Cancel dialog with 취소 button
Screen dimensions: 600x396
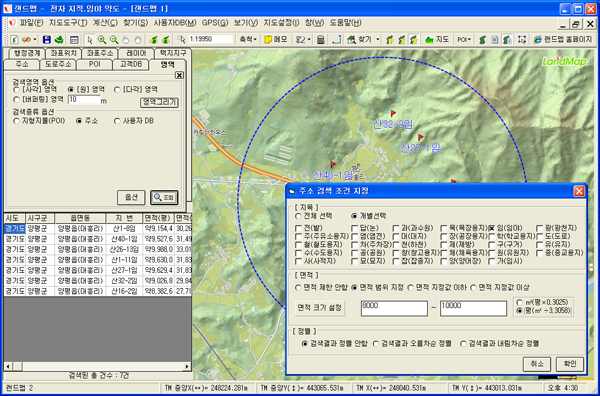(536, 364)
